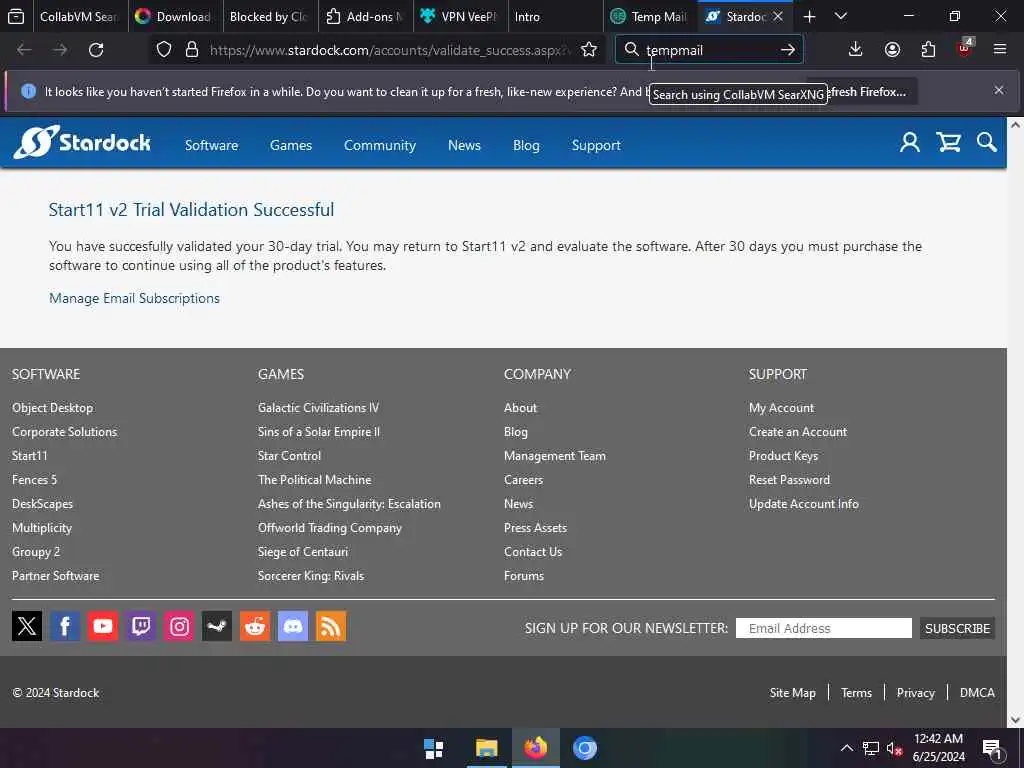Open a new browser tab

(x=809, y=16)
